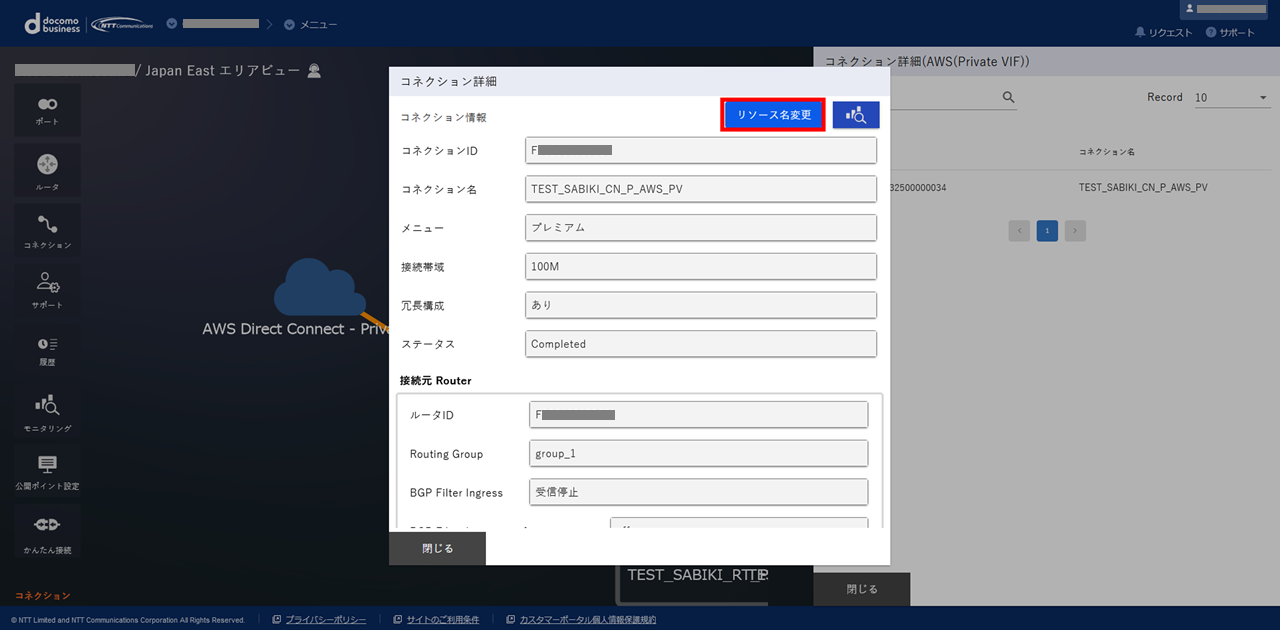Select the コネクション sidebar icon
Viewport: 1280px width, 630px height.
47,230
